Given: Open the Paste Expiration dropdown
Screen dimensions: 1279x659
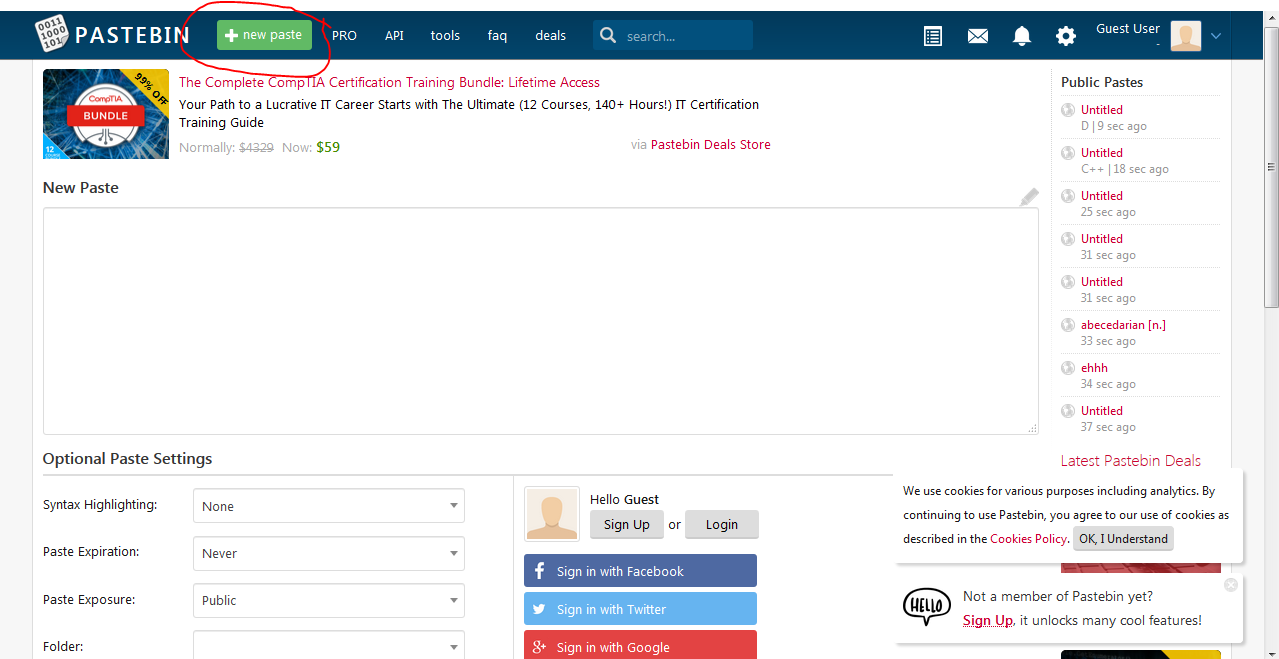Looking at the screenshot, I should (329, 553).
